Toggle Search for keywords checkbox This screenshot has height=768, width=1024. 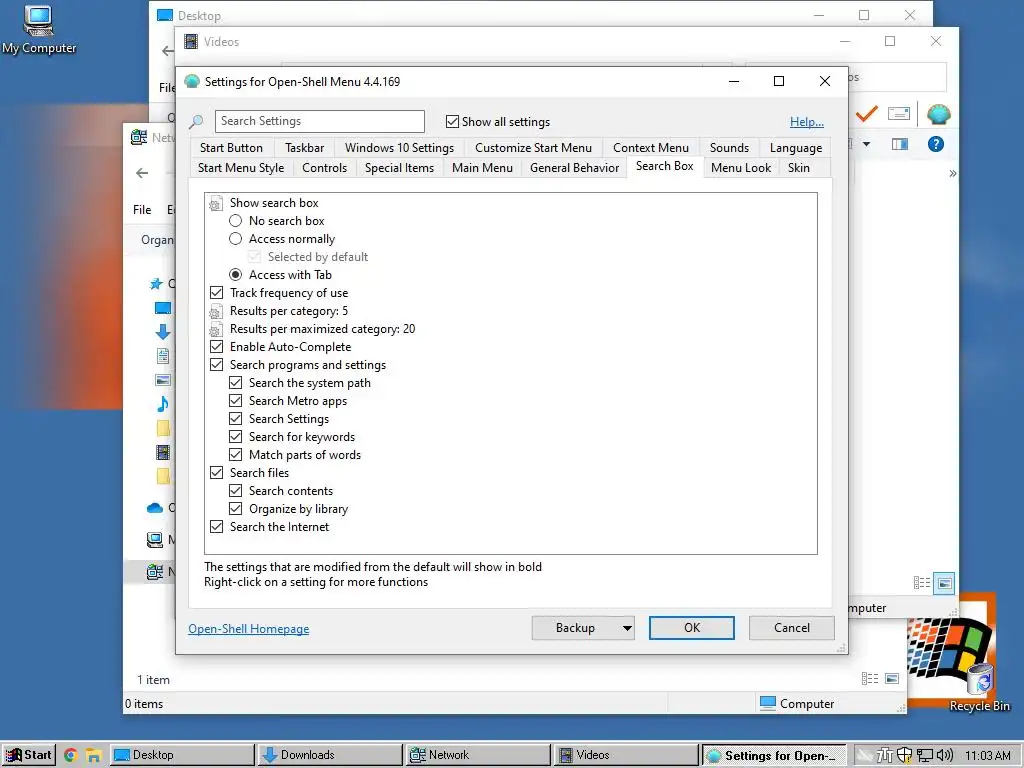(x=236, y=436)
